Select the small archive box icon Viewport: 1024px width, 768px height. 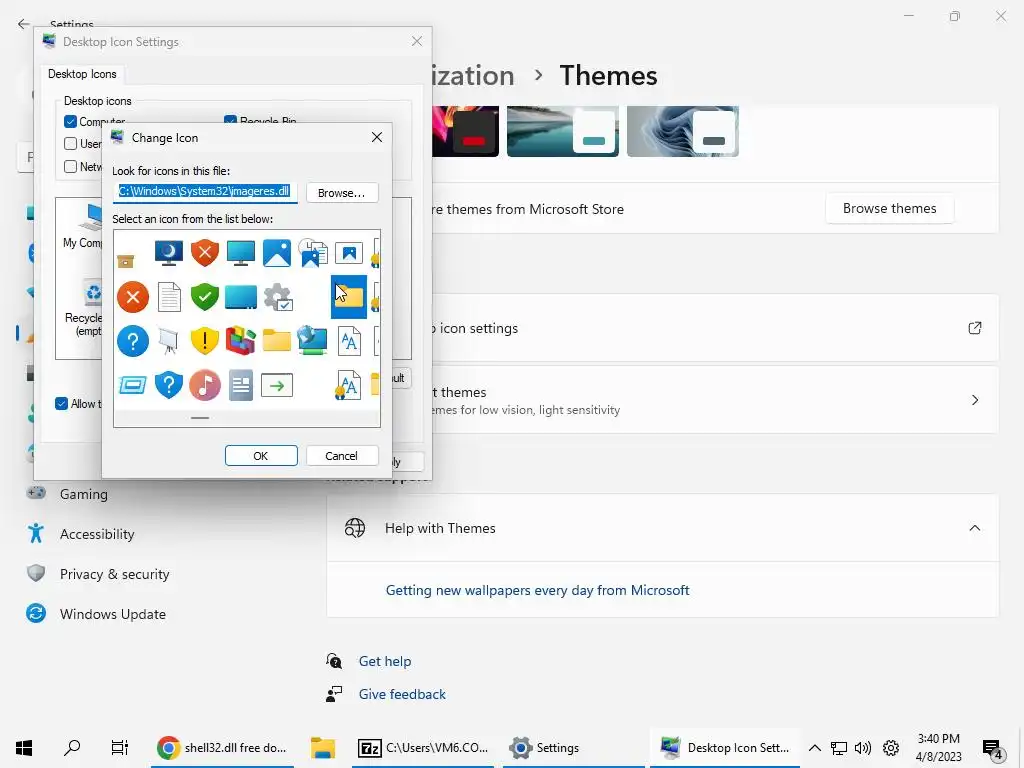pos(125,261)
